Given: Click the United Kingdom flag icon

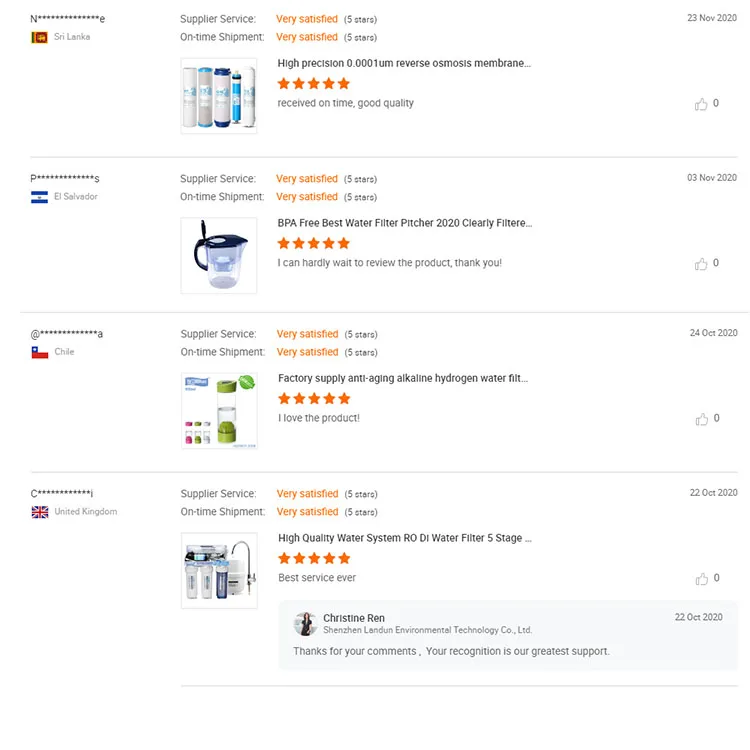Looking at the screenshot, I should click(40, 512).
